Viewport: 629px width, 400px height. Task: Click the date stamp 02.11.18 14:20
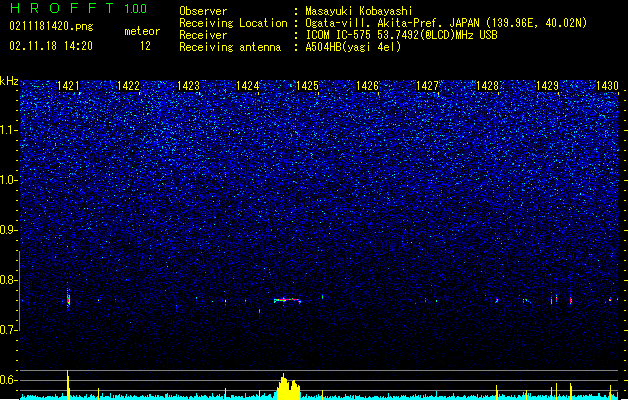point(51,46)
